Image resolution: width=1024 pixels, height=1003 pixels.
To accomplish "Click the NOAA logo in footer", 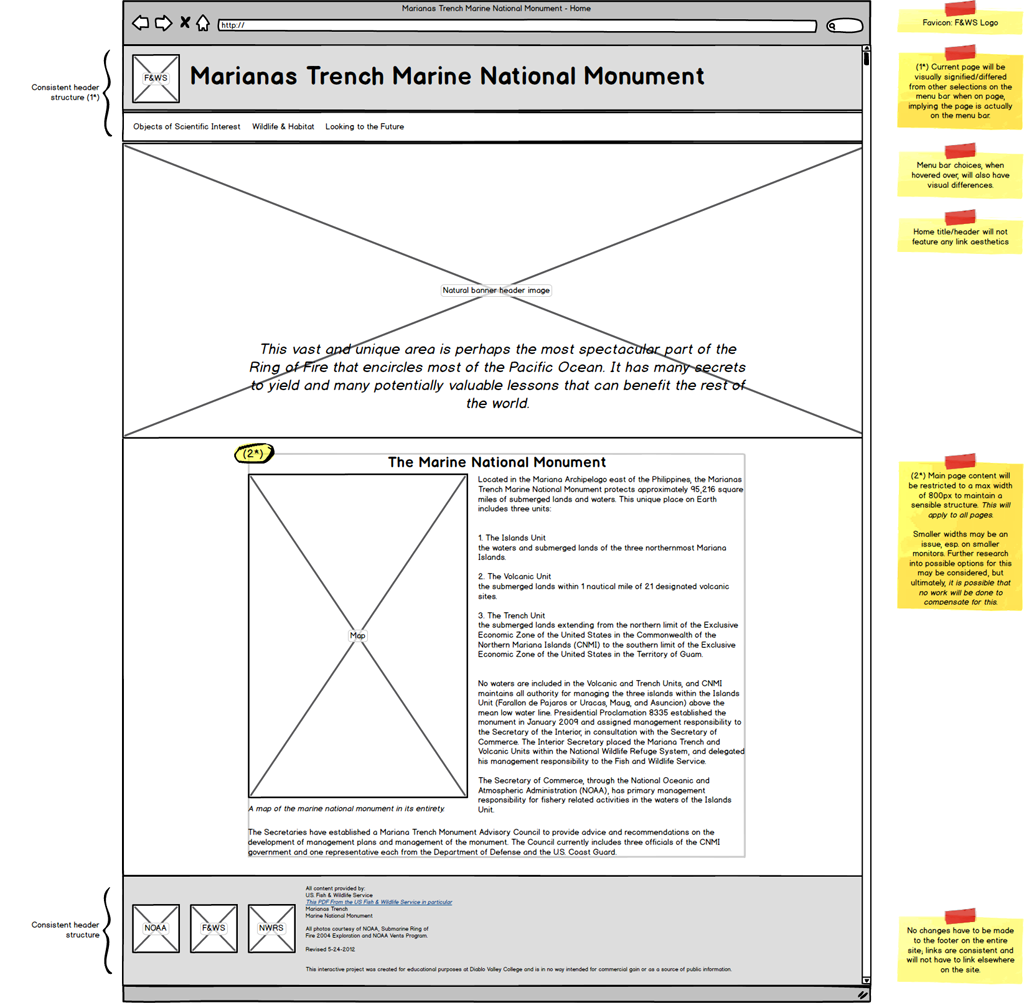I will pyautogui.click(x=156, y=928).
